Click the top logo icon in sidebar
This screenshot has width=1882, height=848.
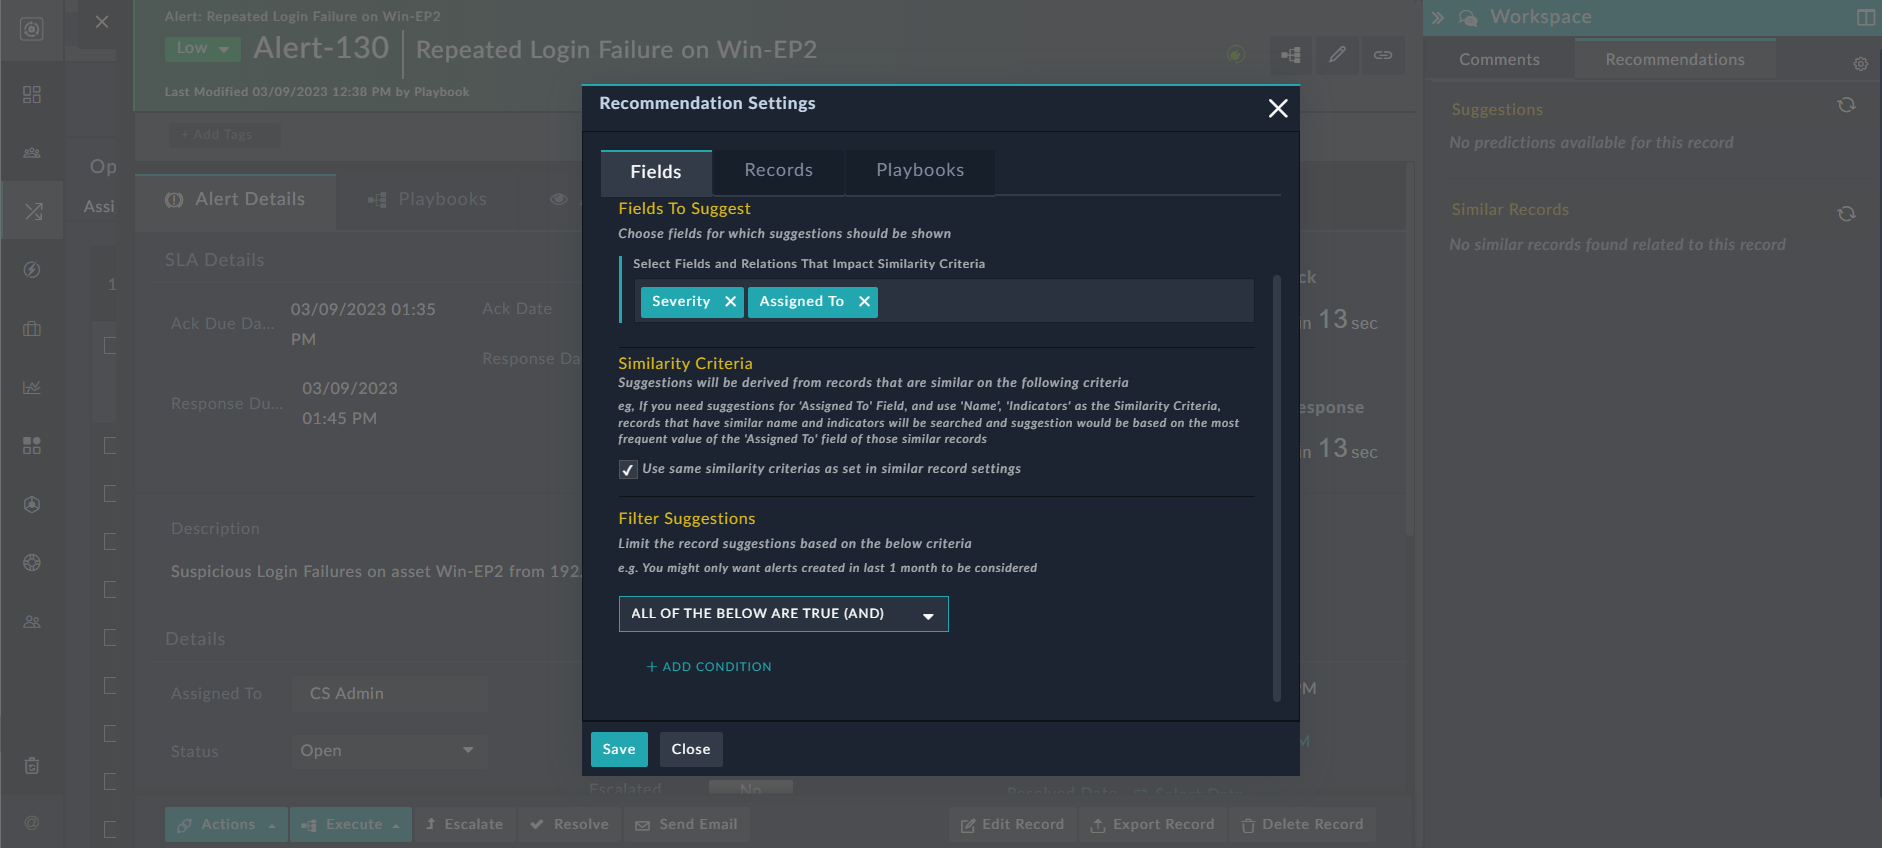tap(32, 30)
